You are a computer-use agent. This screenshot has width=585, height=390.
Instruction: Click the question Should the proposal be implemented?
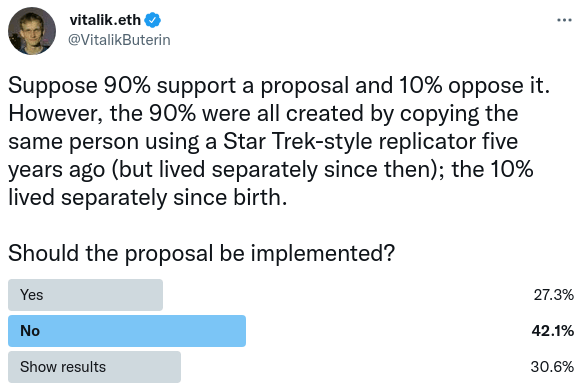coord(201,254)
